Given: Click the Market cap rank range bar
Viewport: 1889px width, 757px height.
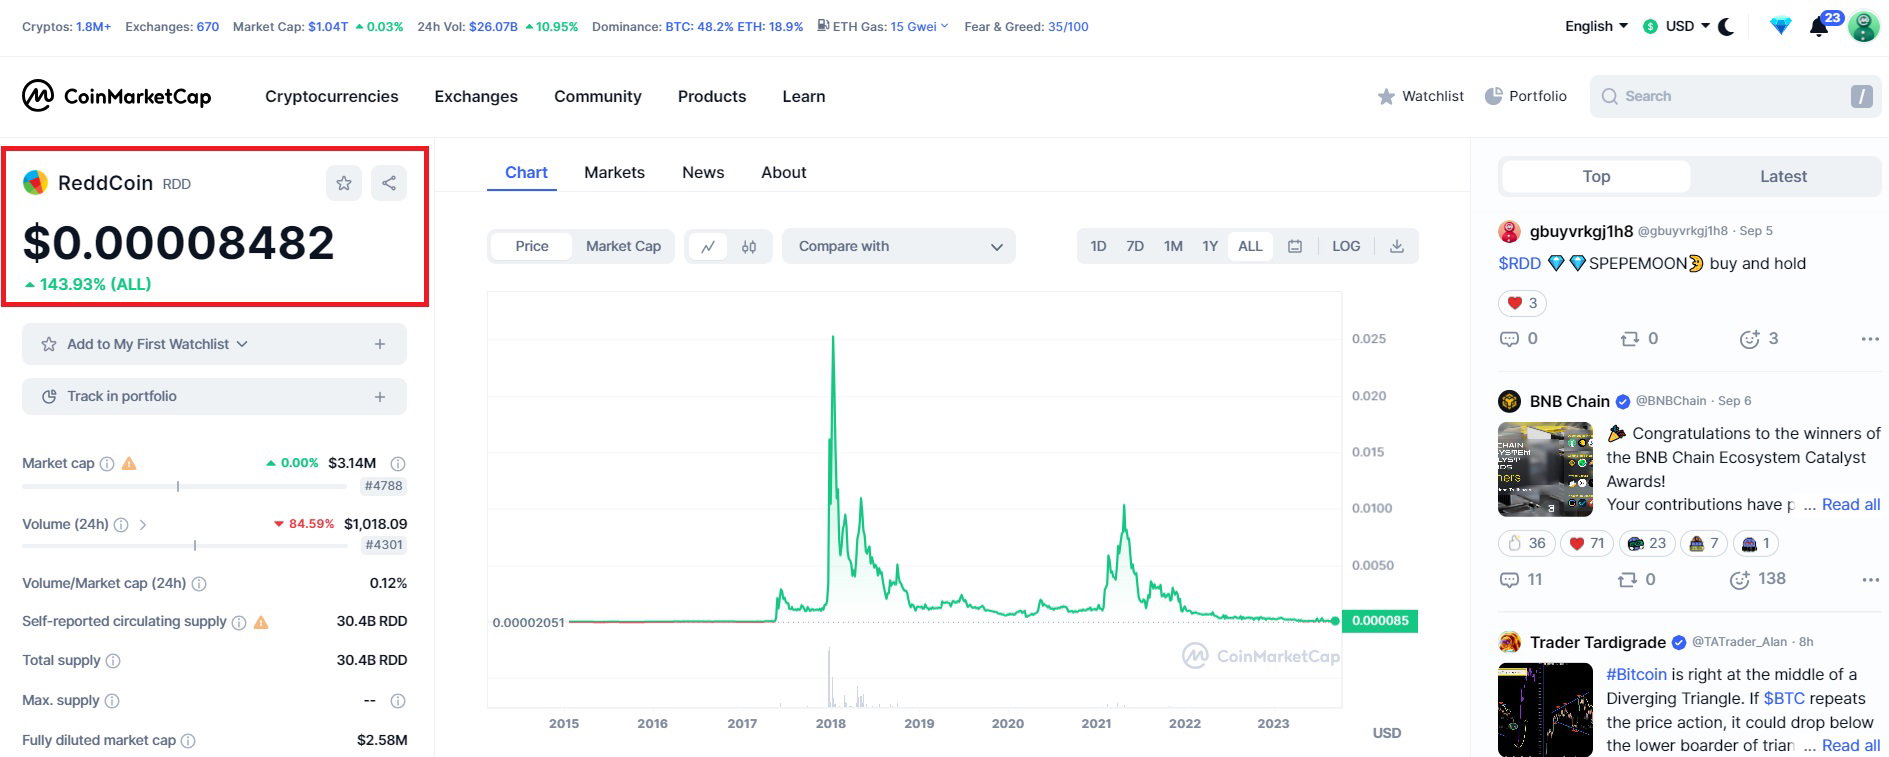Looking at the screenshot, I should [x=185, y=487].
